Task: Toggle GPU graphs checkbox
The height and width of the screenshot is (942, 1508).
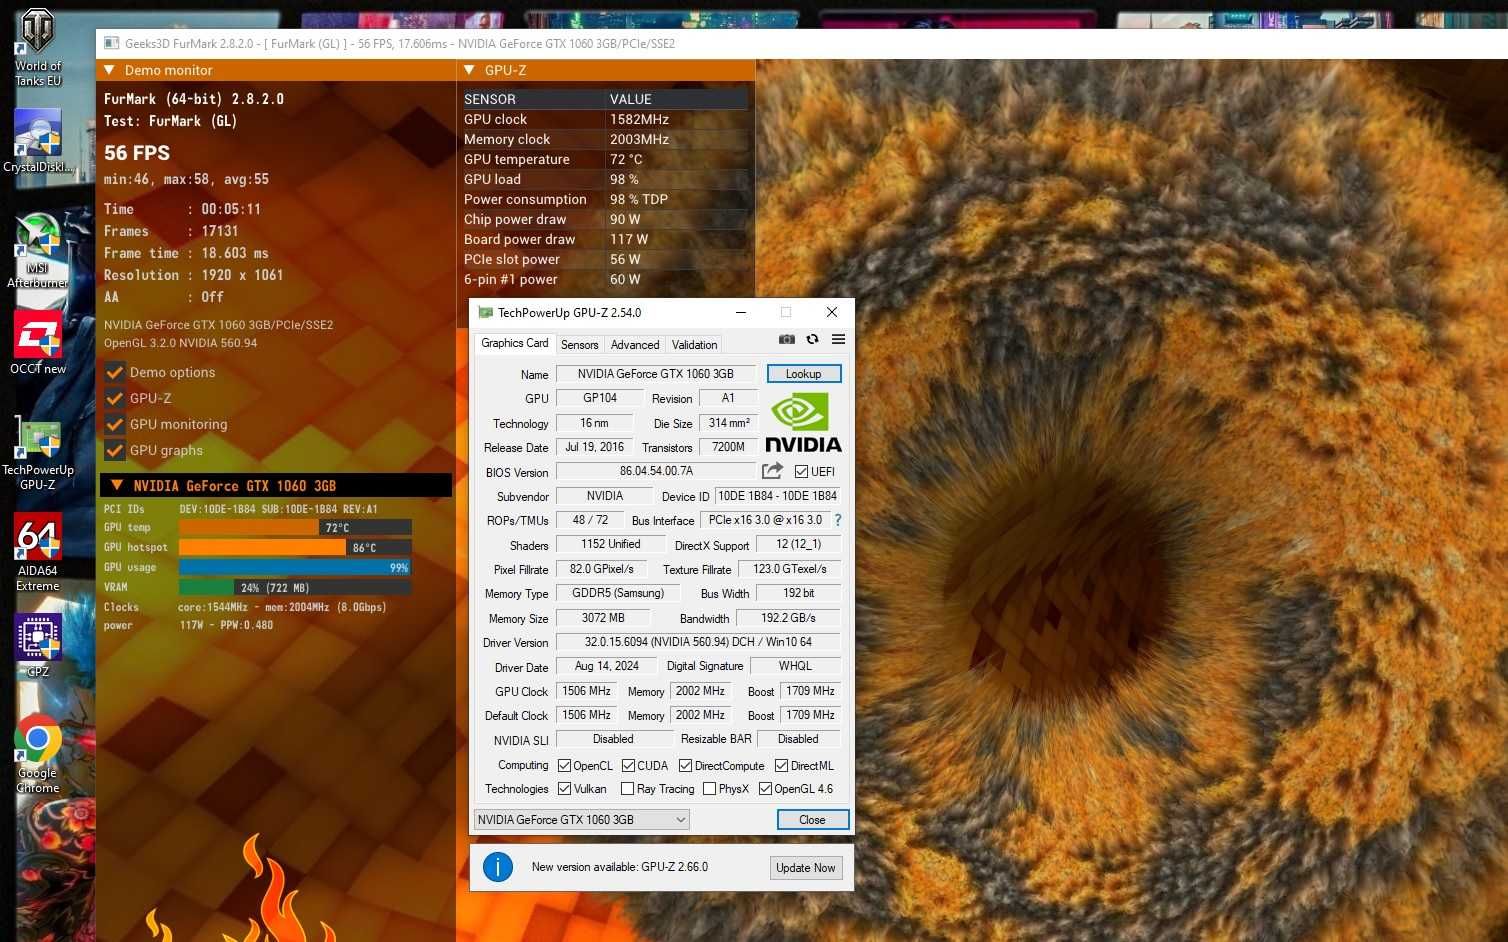Action: coord(115,450)
